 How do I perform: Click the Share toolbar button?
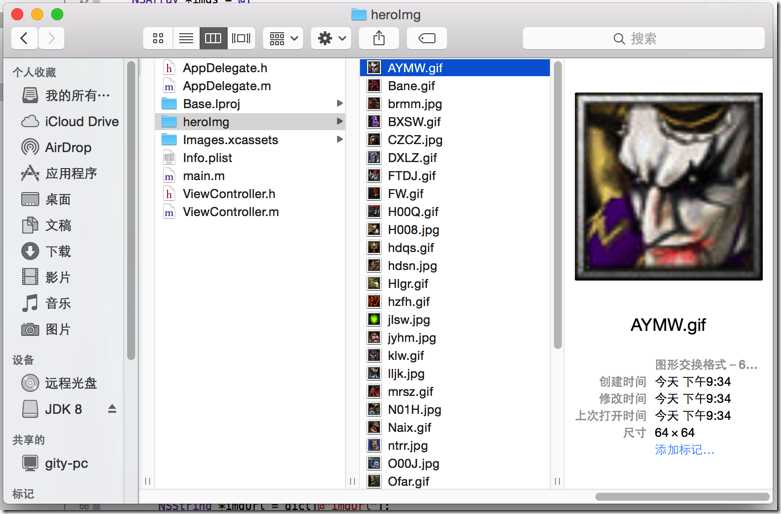click(379, 38)
